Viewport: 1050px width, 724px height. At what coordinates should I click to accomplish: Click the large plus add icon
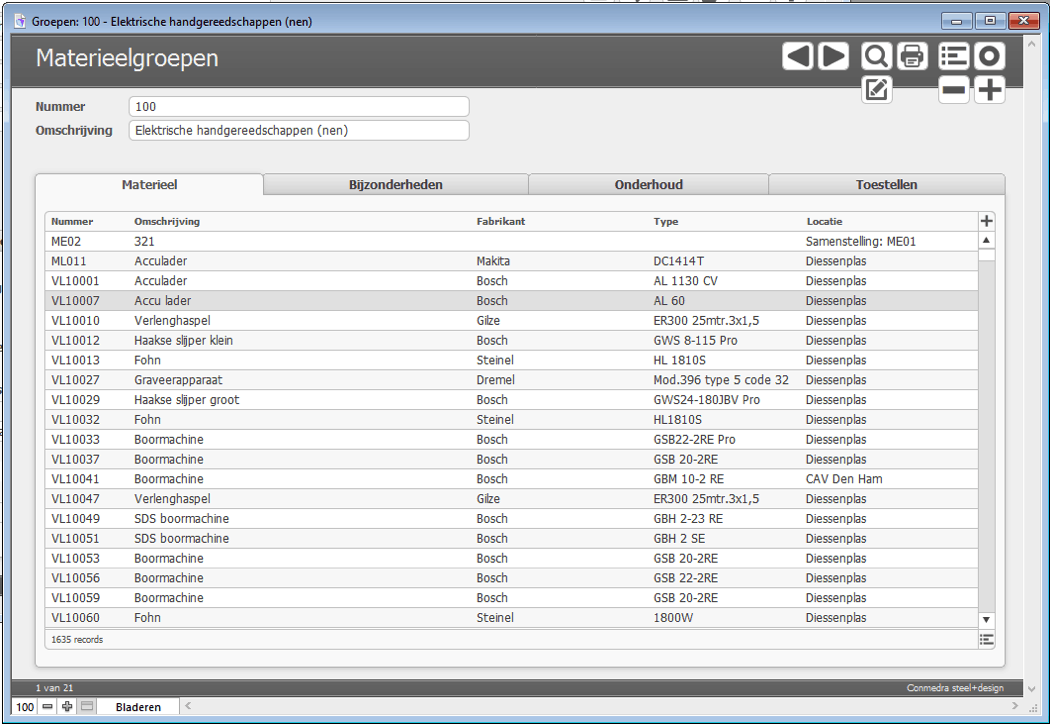click(990, 90)
